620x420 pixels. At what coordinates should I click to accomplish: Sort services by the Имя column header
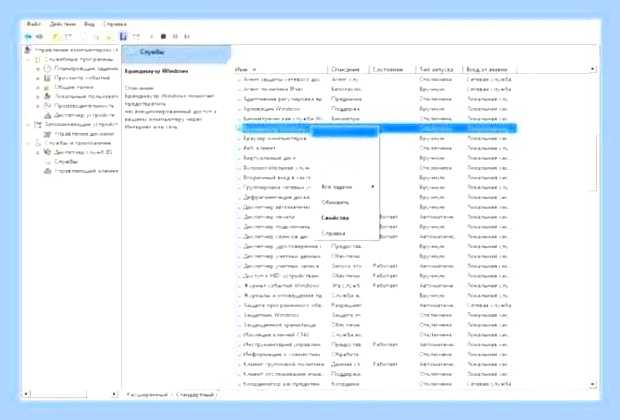280,69
